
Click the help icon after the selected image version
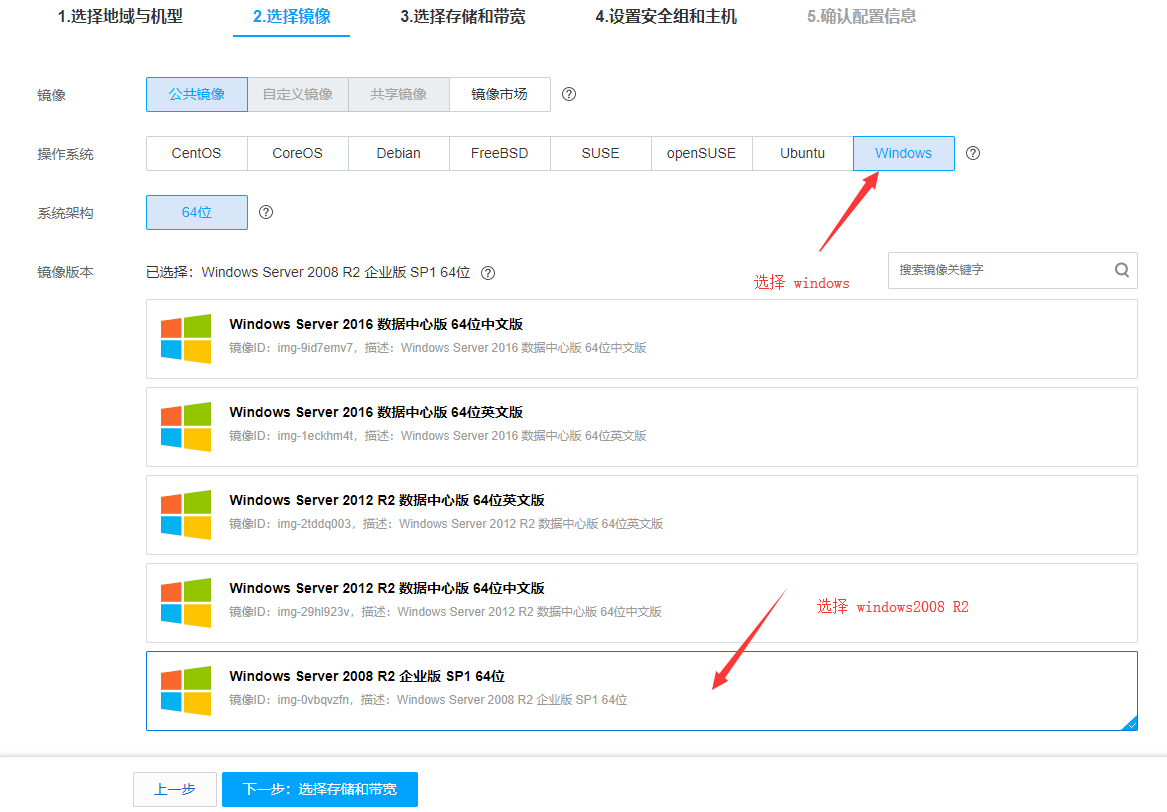tap(487, 273)
